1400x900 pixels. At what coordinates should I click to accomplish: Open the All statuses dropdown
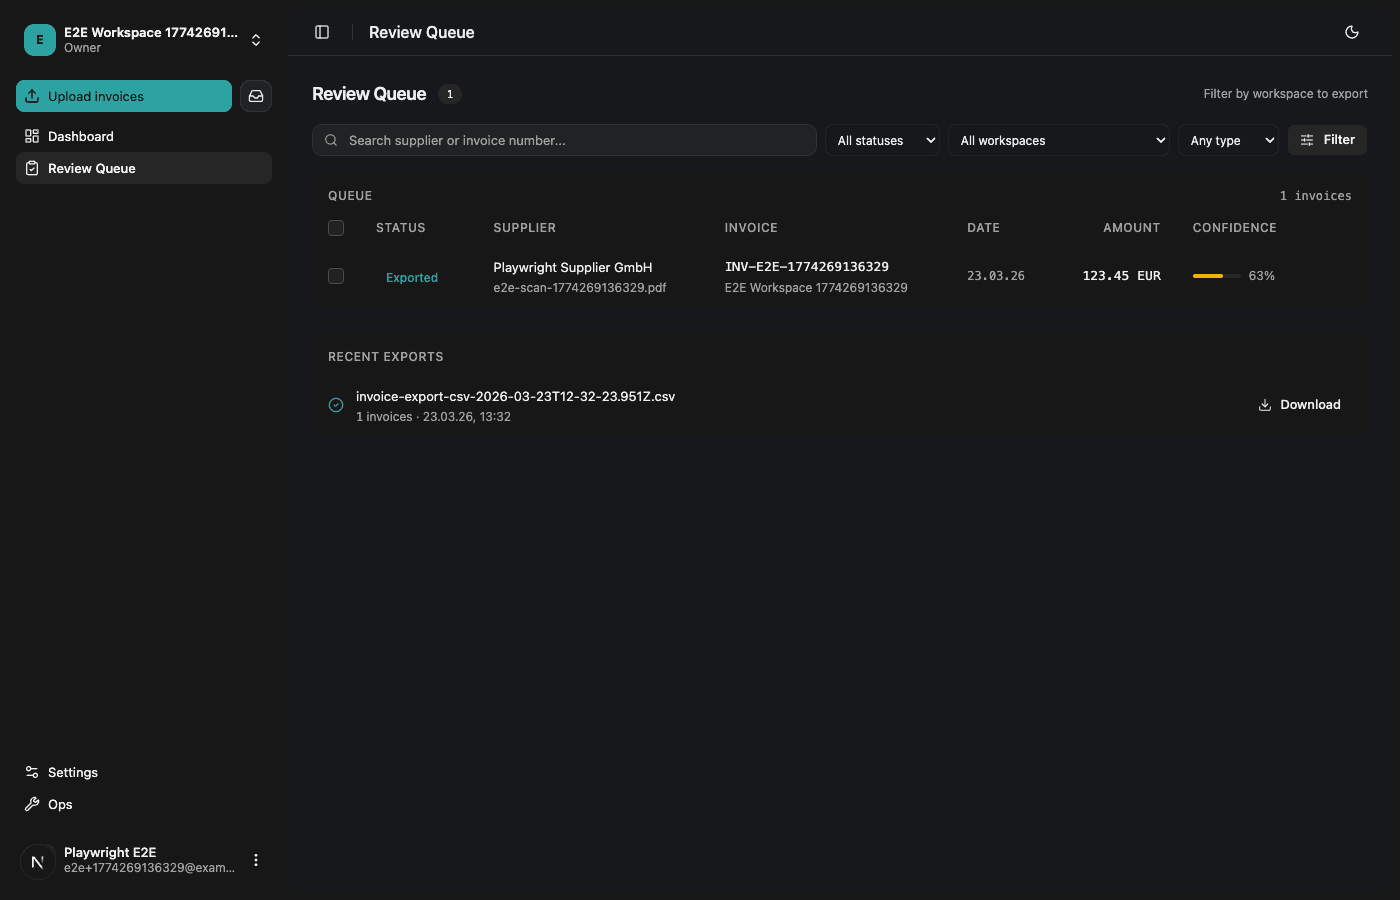point(881,140)
